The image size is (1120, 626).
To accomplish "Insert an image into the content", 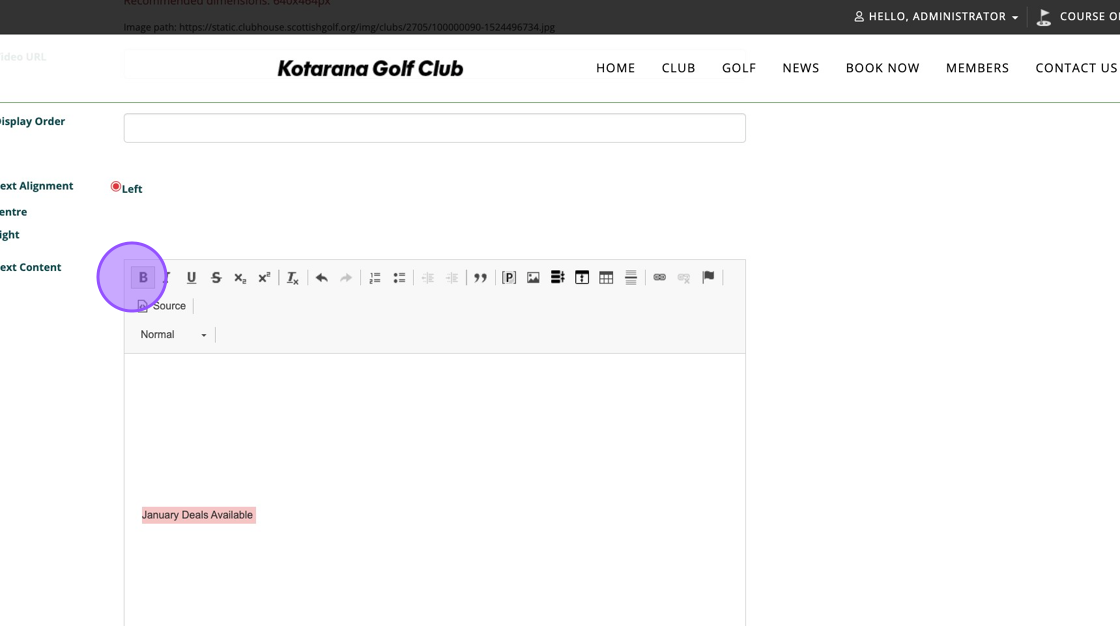I will click(533, 277).
